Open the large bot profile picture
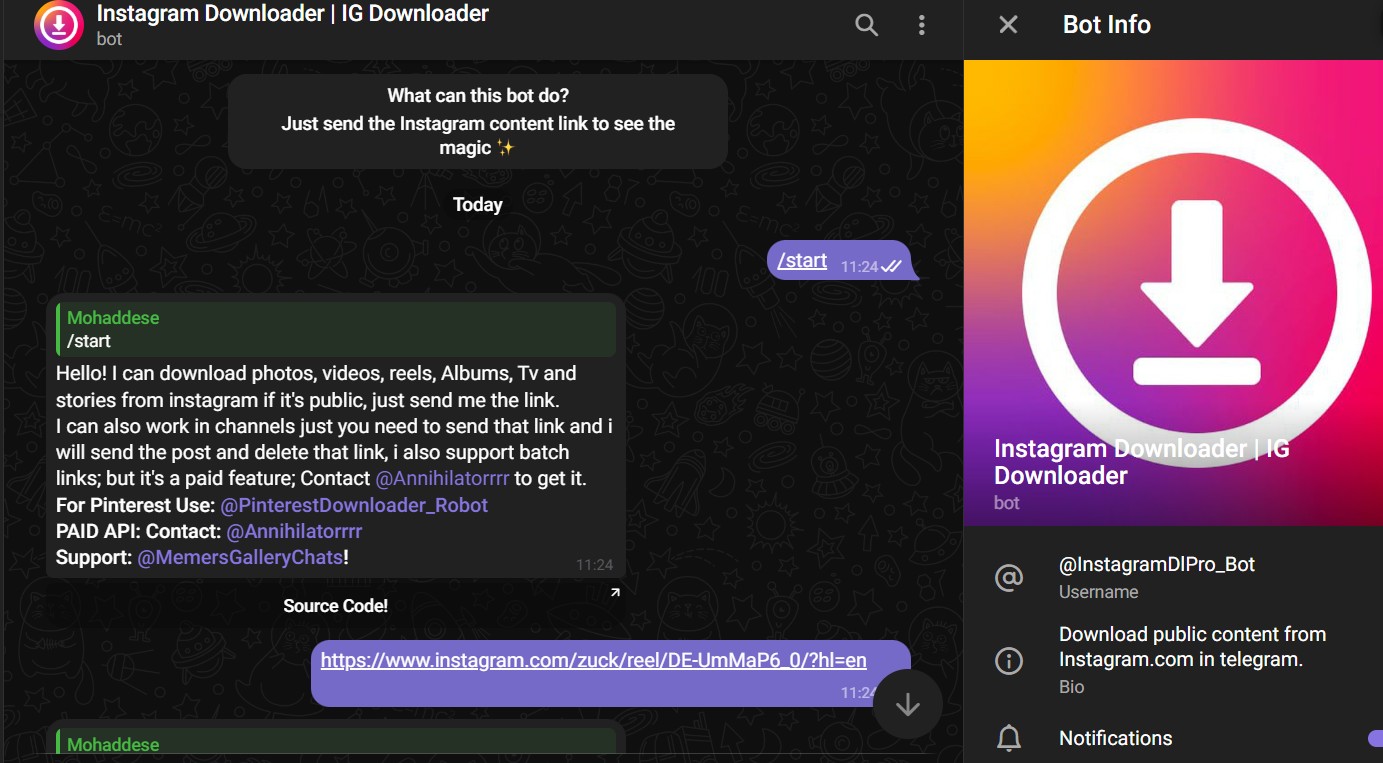 point(1173,292)
